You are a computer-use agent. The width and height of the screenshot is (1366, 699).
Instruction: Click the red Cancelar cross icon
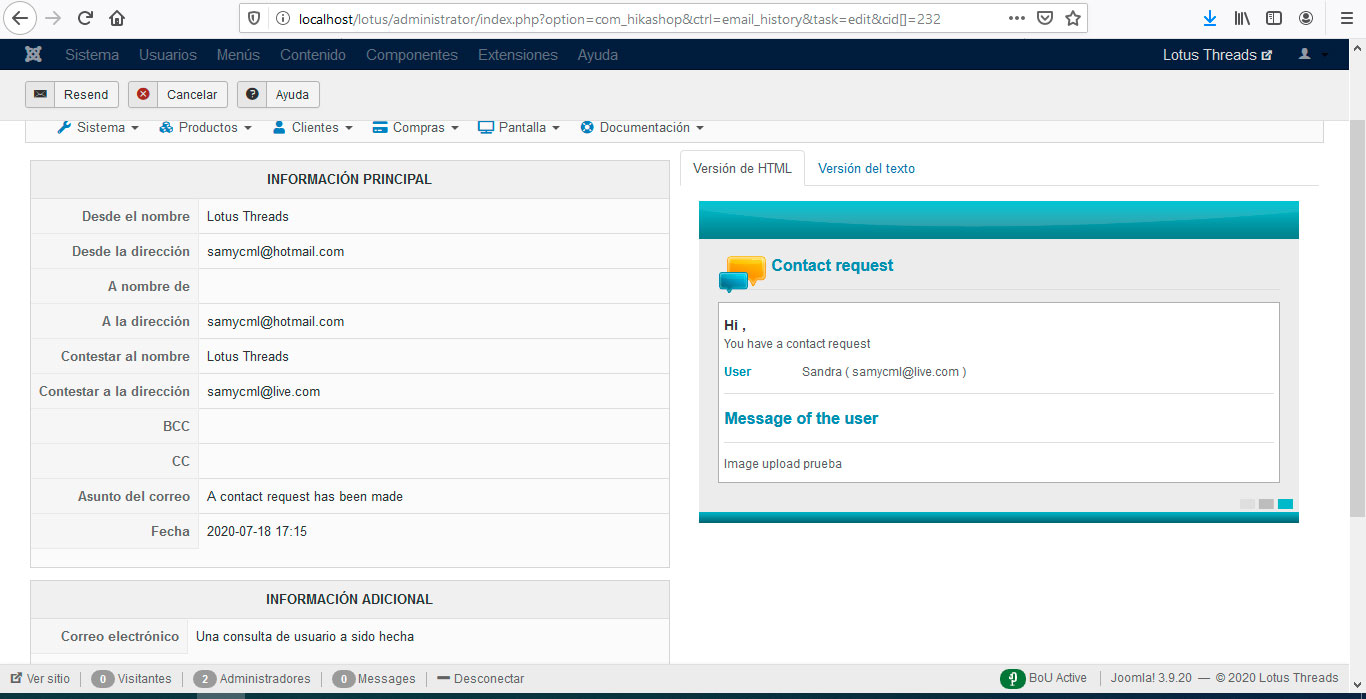[x=143, y=94]
